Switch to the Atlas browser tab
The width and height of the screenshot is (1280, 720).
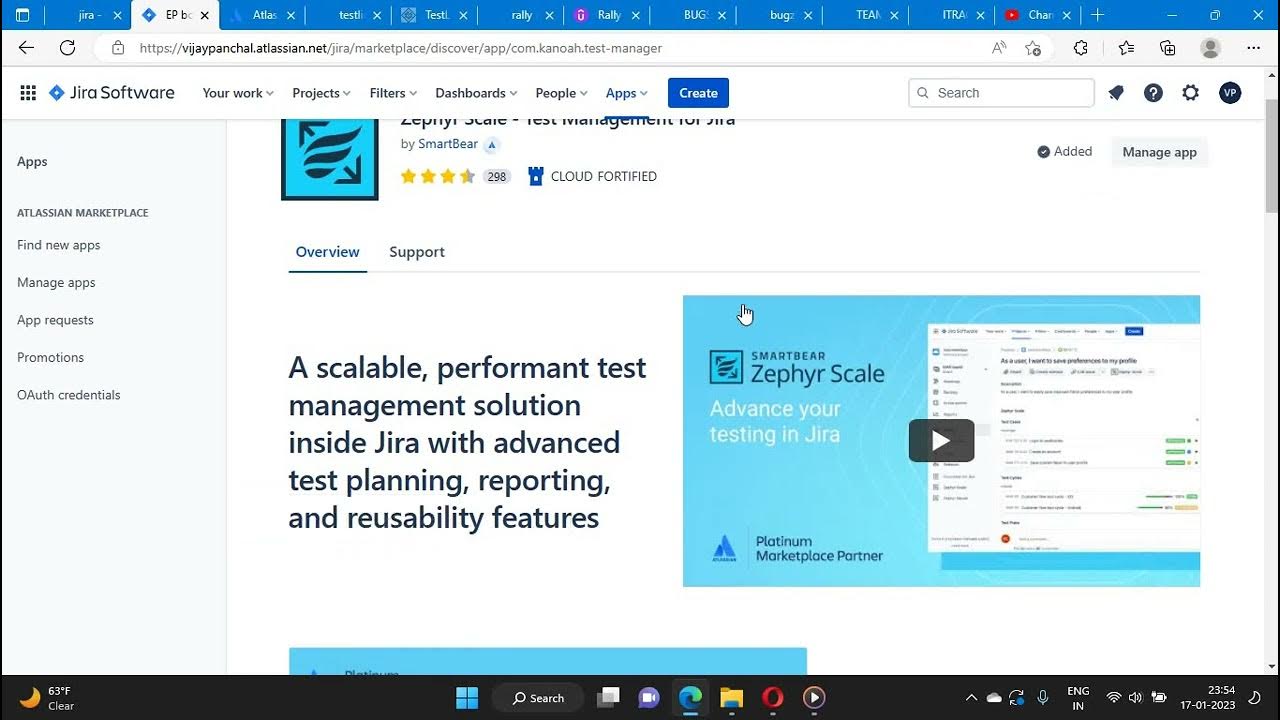[x=261, y=15]
